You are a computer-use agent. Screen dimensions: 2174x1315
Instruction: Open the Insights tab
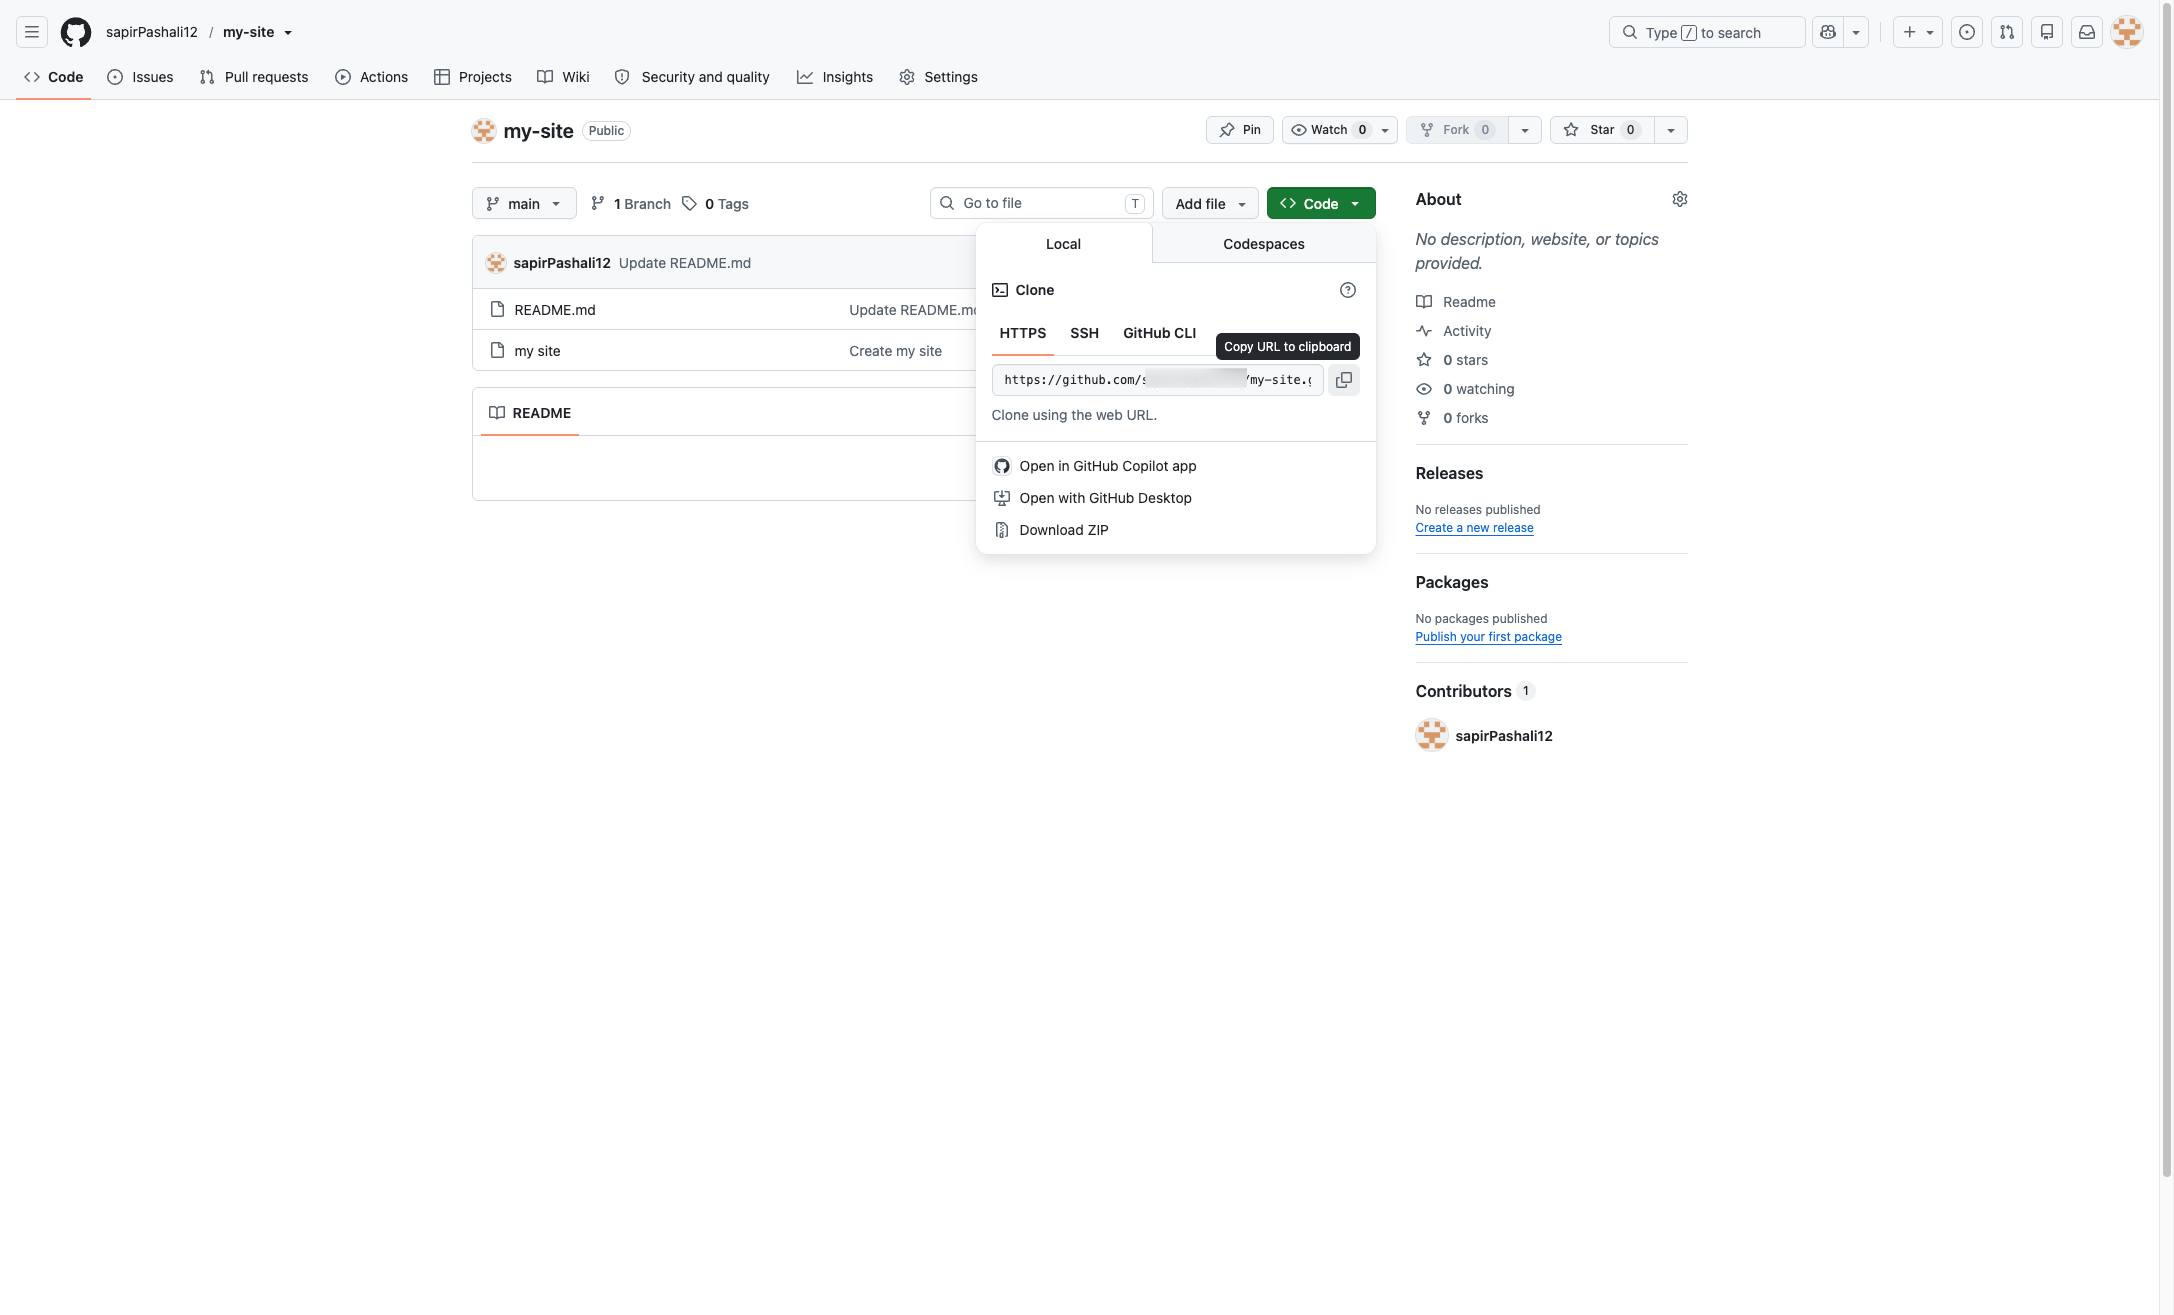pyautogui.click(x=835, y=77)
